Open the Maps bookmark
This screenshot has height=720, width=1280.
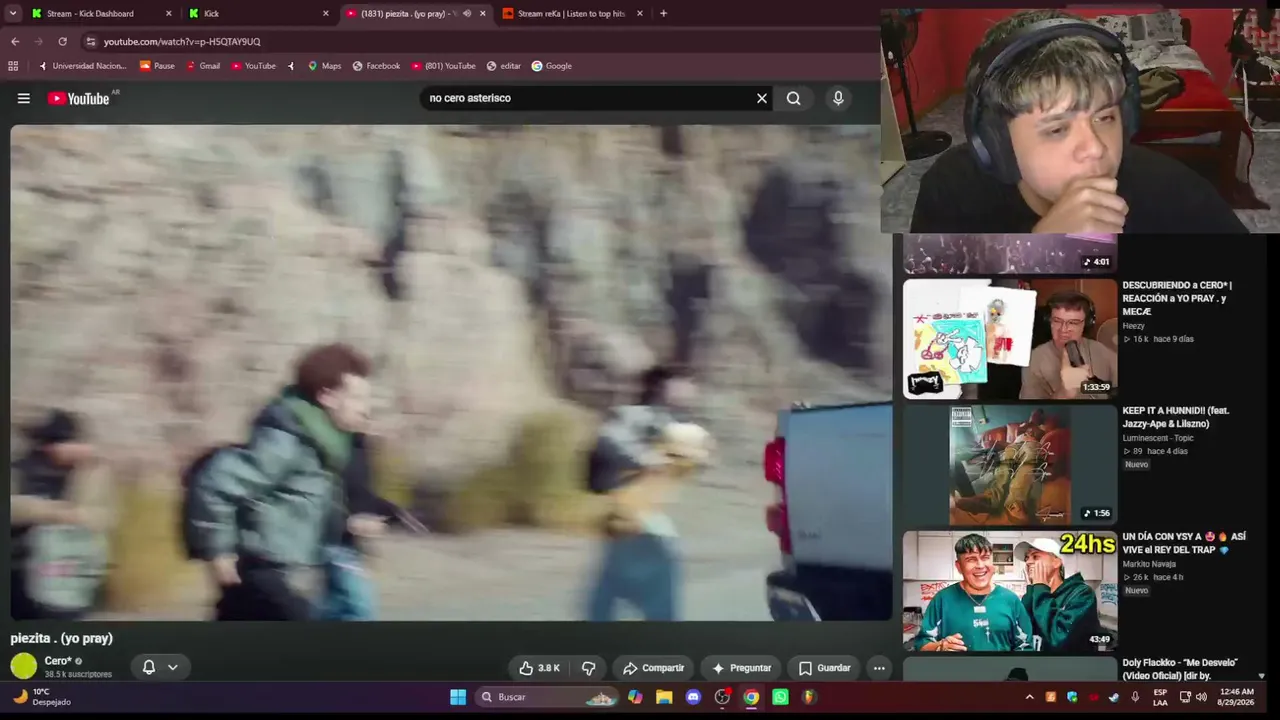point(324,66)
